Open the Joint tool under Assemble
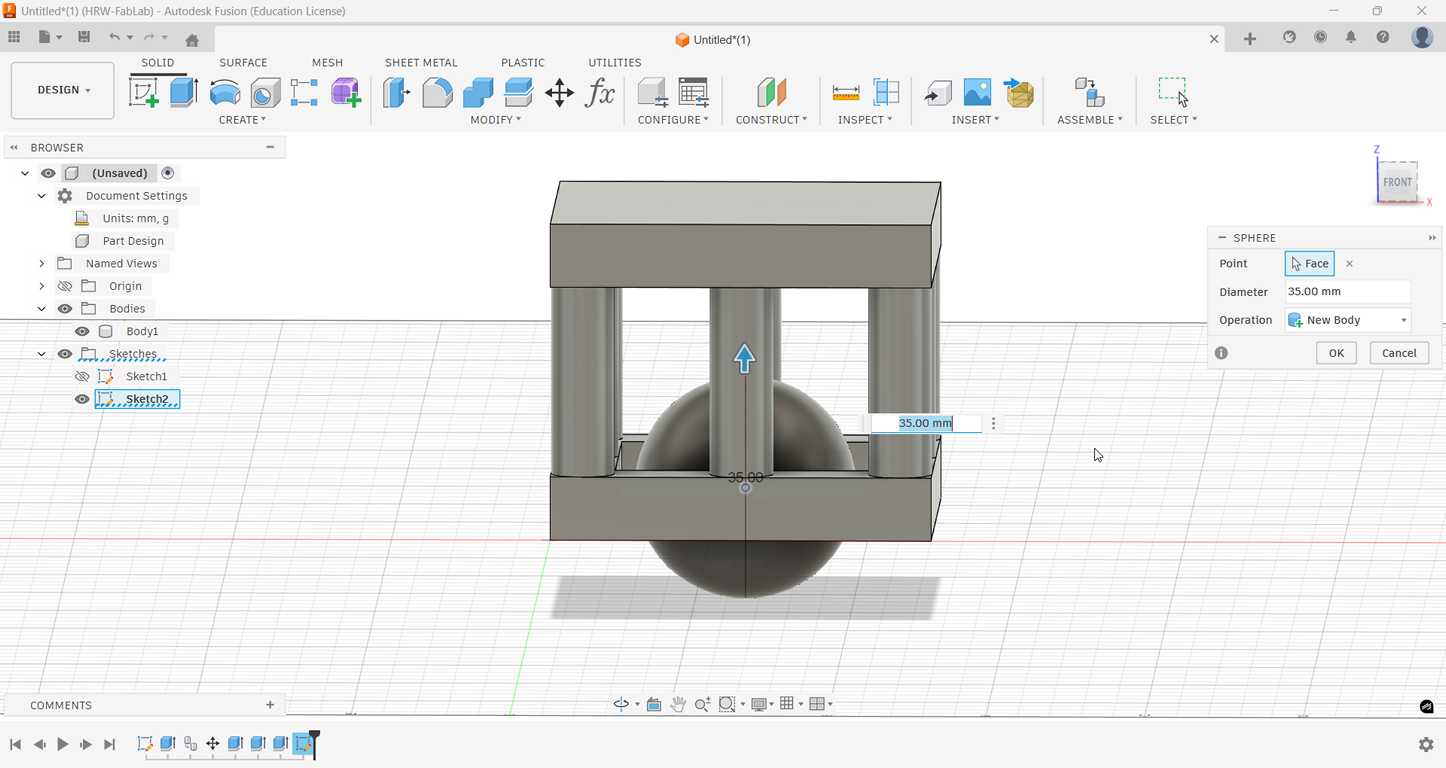Image resolution: width=1446 pixels, height=768 pixels. pos(1089,93)
